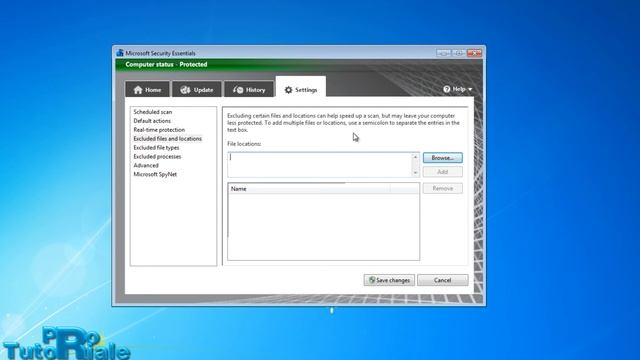The image size is (640, 360).
Task: Open Microsoft SpyNet settings
Action: click(155, 174)
